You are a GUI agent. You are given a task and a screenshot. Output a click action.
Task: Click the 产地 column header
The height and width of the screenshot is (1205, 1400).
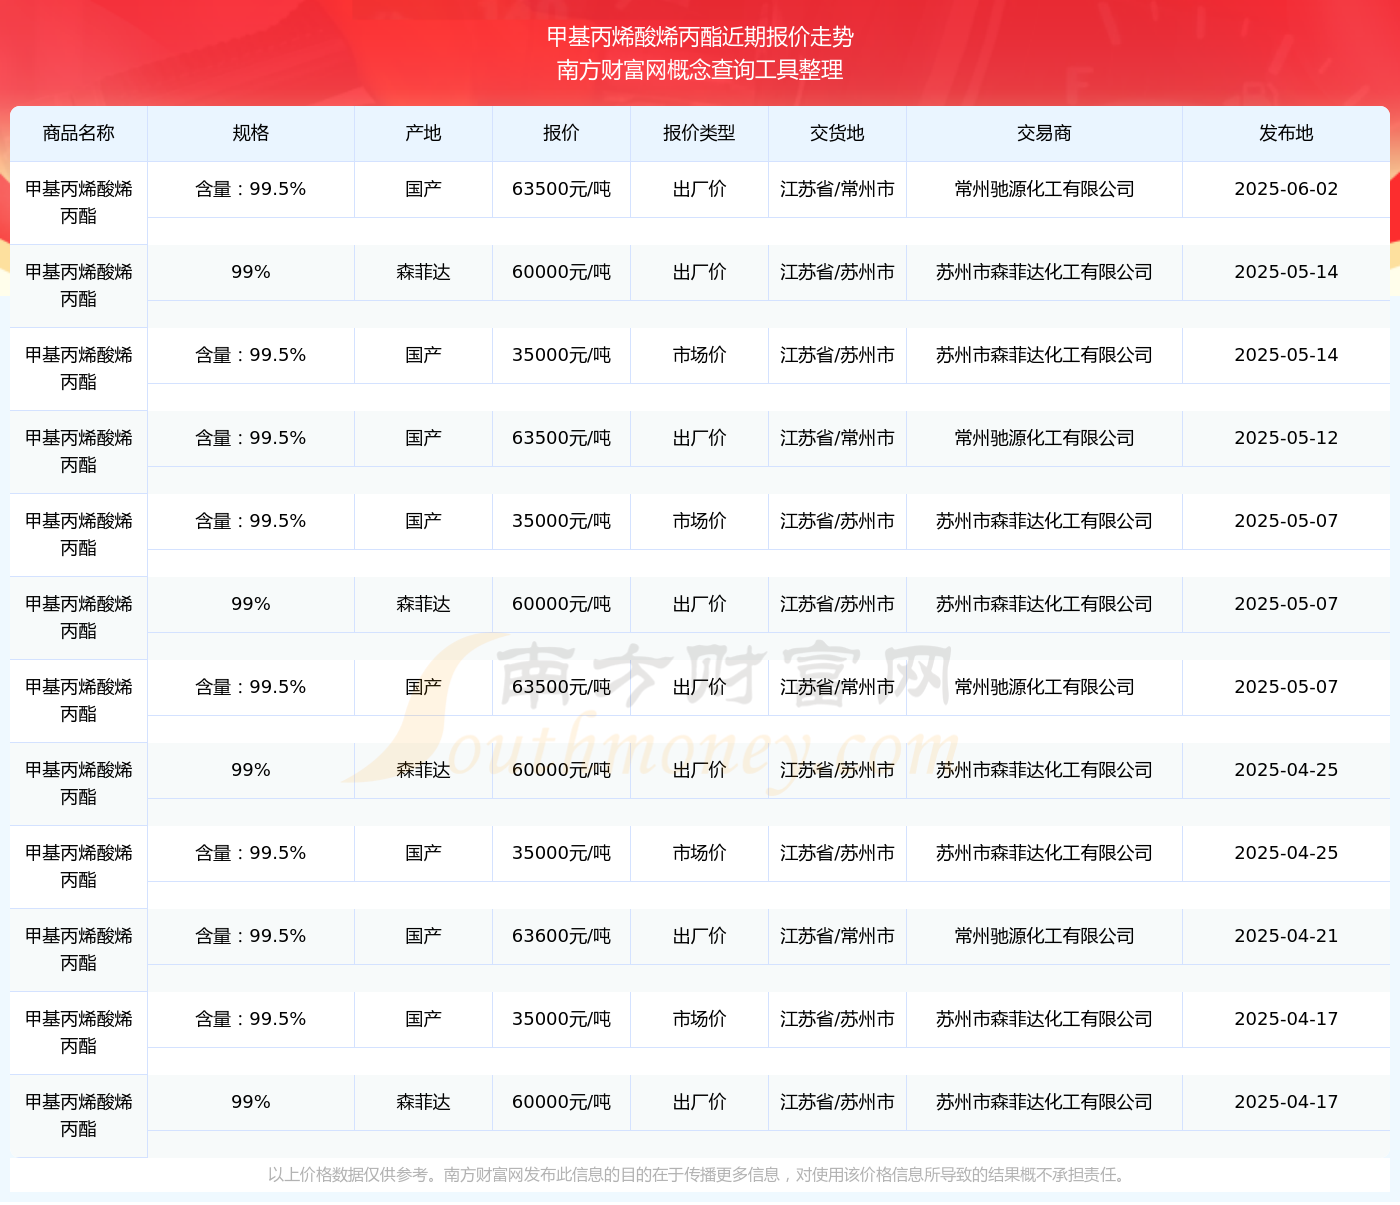423,133
